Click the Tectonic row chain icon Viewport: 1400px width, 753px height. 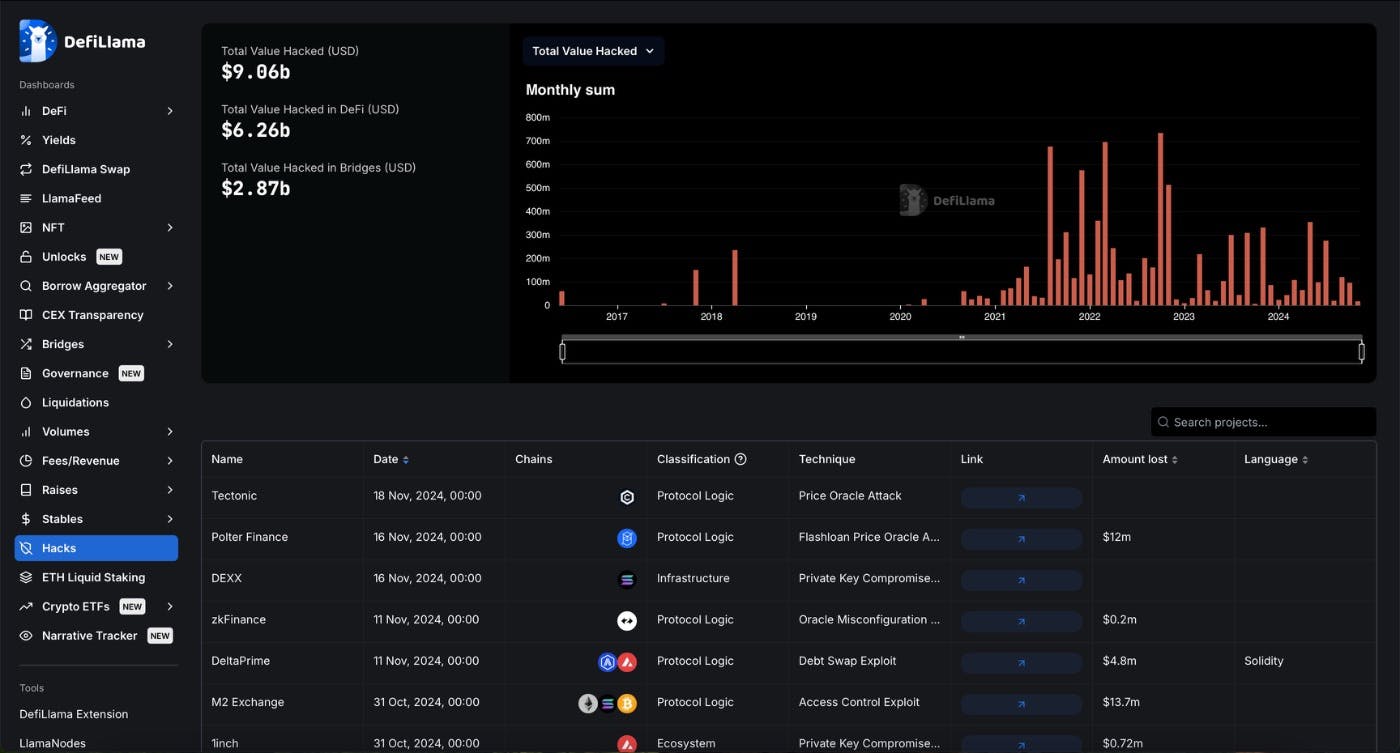(x=627, y=497)
